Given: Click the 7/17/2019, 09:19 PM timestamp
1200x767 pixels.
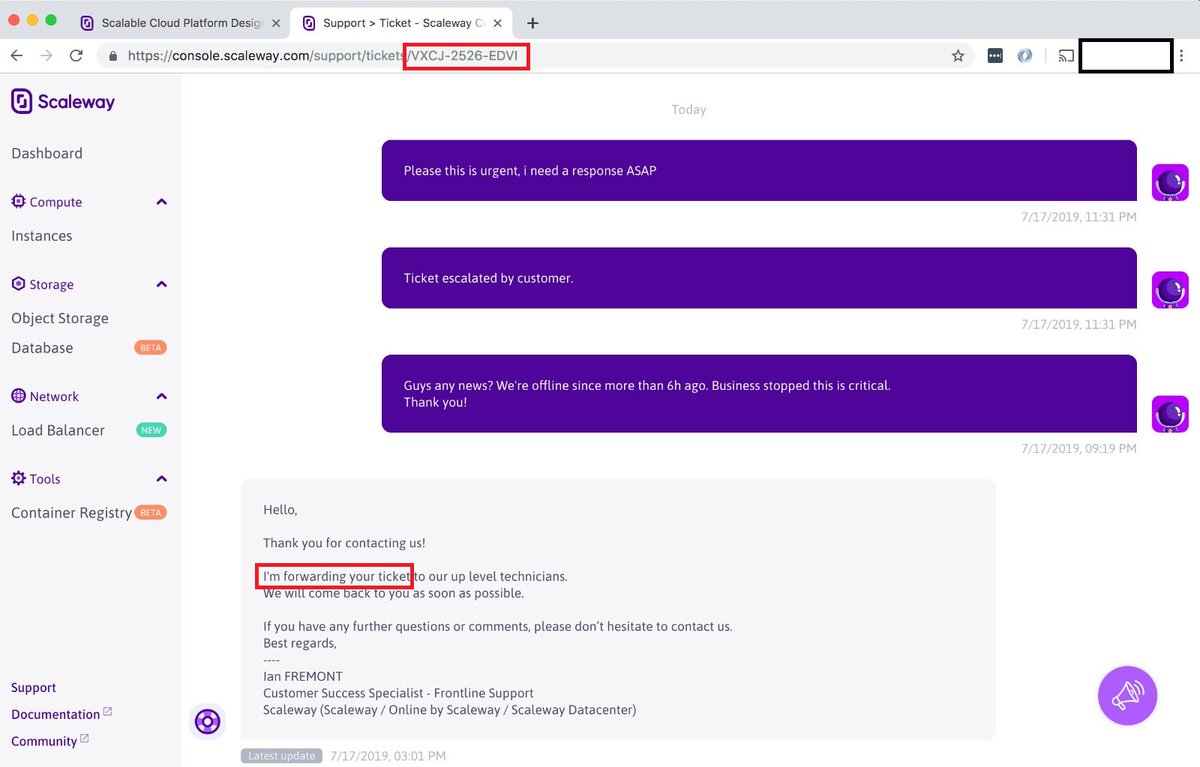Looking at the screenshot, I should pos(1079,449).
